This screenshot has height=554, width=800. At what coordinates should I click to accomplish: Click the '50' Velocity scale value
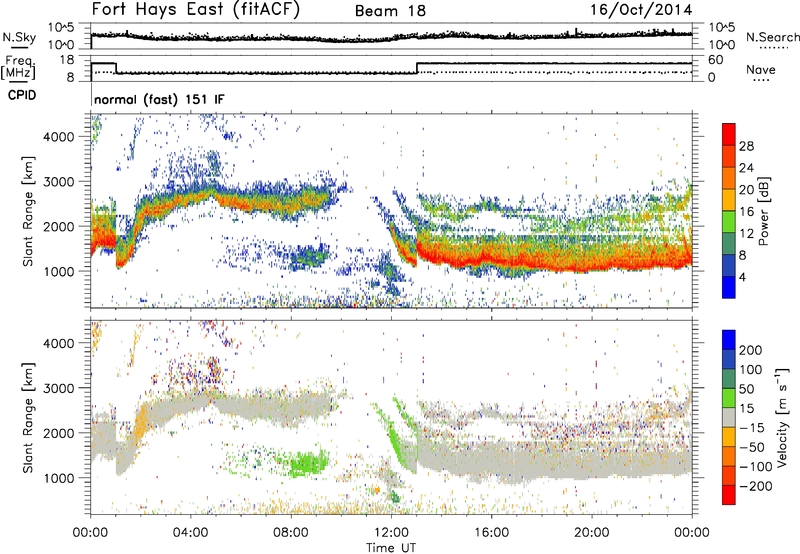click(x=746, y=389)
